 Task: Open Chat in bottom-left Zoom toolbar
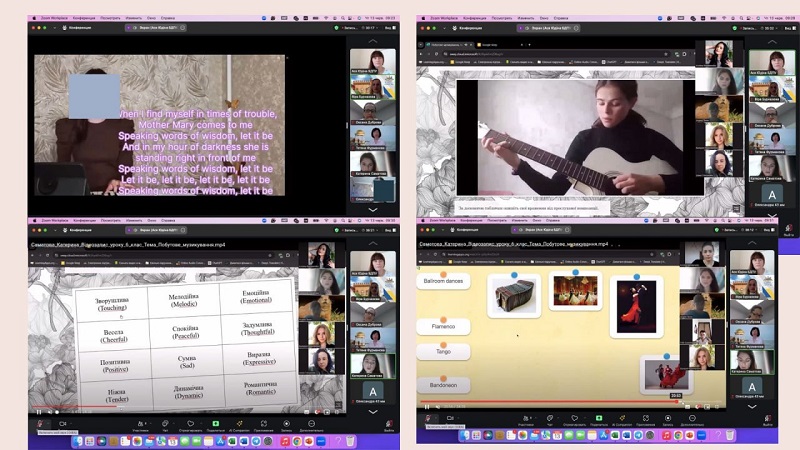pos(165,425)
